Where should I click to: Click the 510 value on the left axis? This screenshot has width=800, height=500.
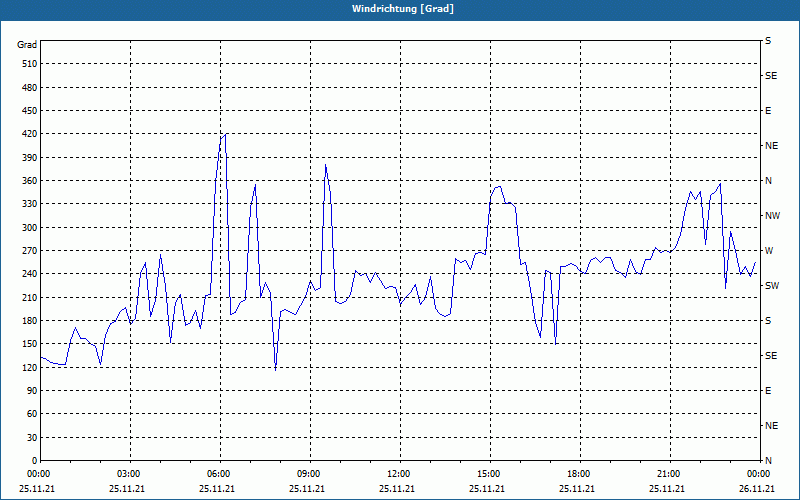tap(30, 64)
